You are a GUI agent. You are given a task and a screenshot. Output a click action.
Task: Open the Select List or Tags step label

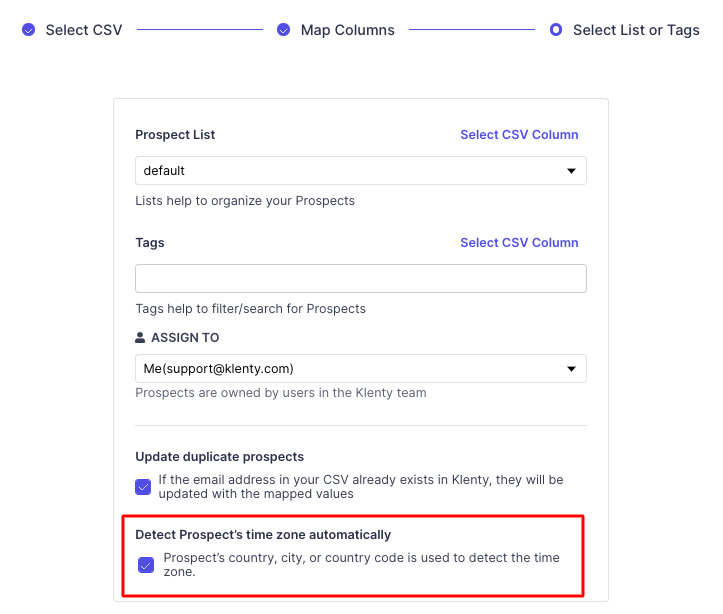click(636, 30)
